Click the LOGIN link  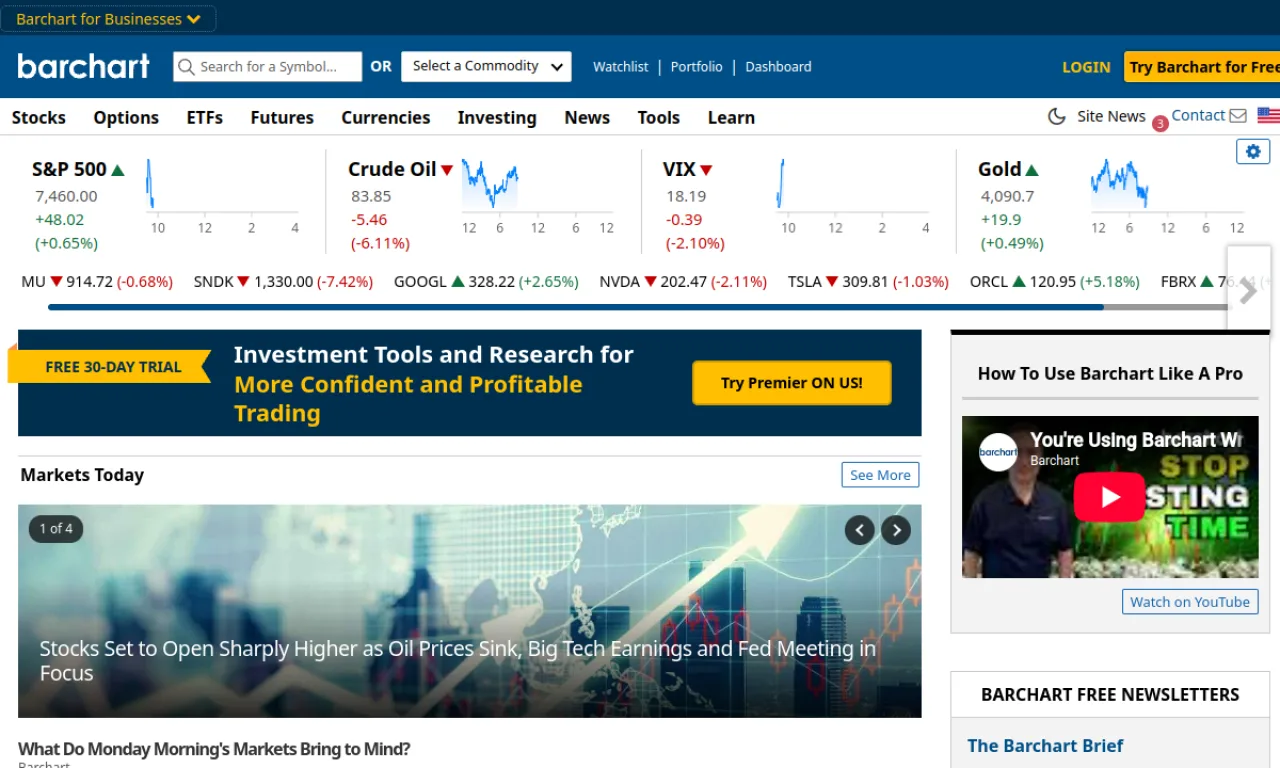pos(1086,67)
